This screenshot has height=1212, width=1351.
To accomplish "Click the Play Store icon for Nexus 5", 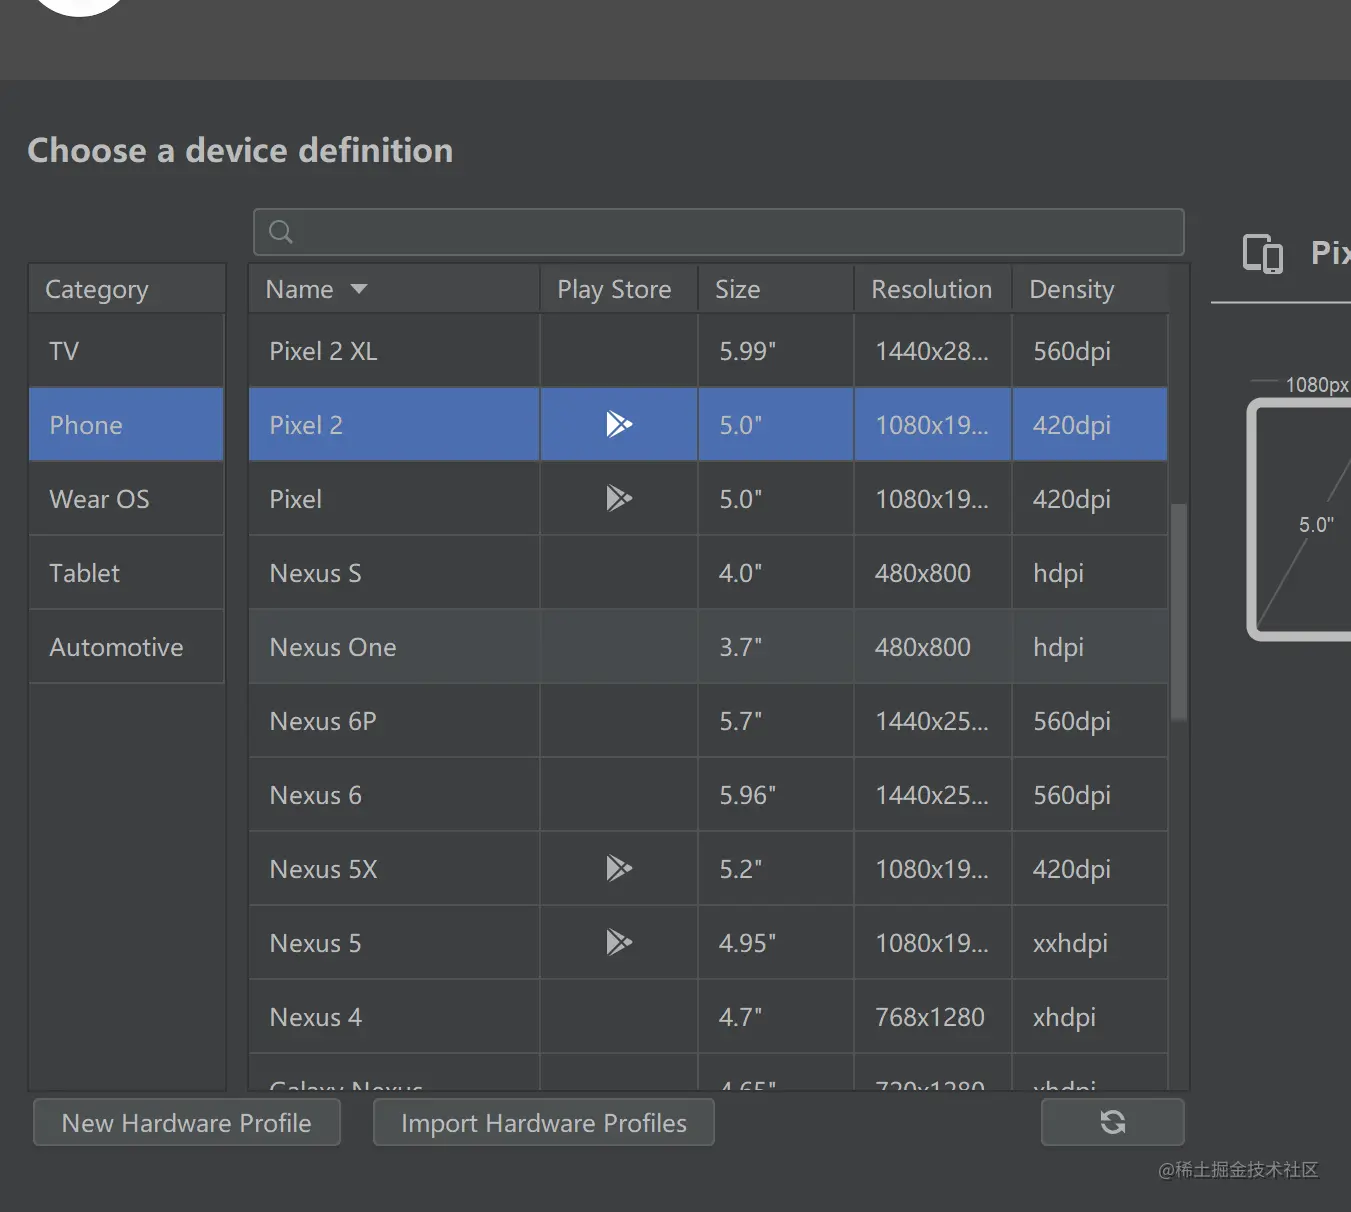I will 619,943.
